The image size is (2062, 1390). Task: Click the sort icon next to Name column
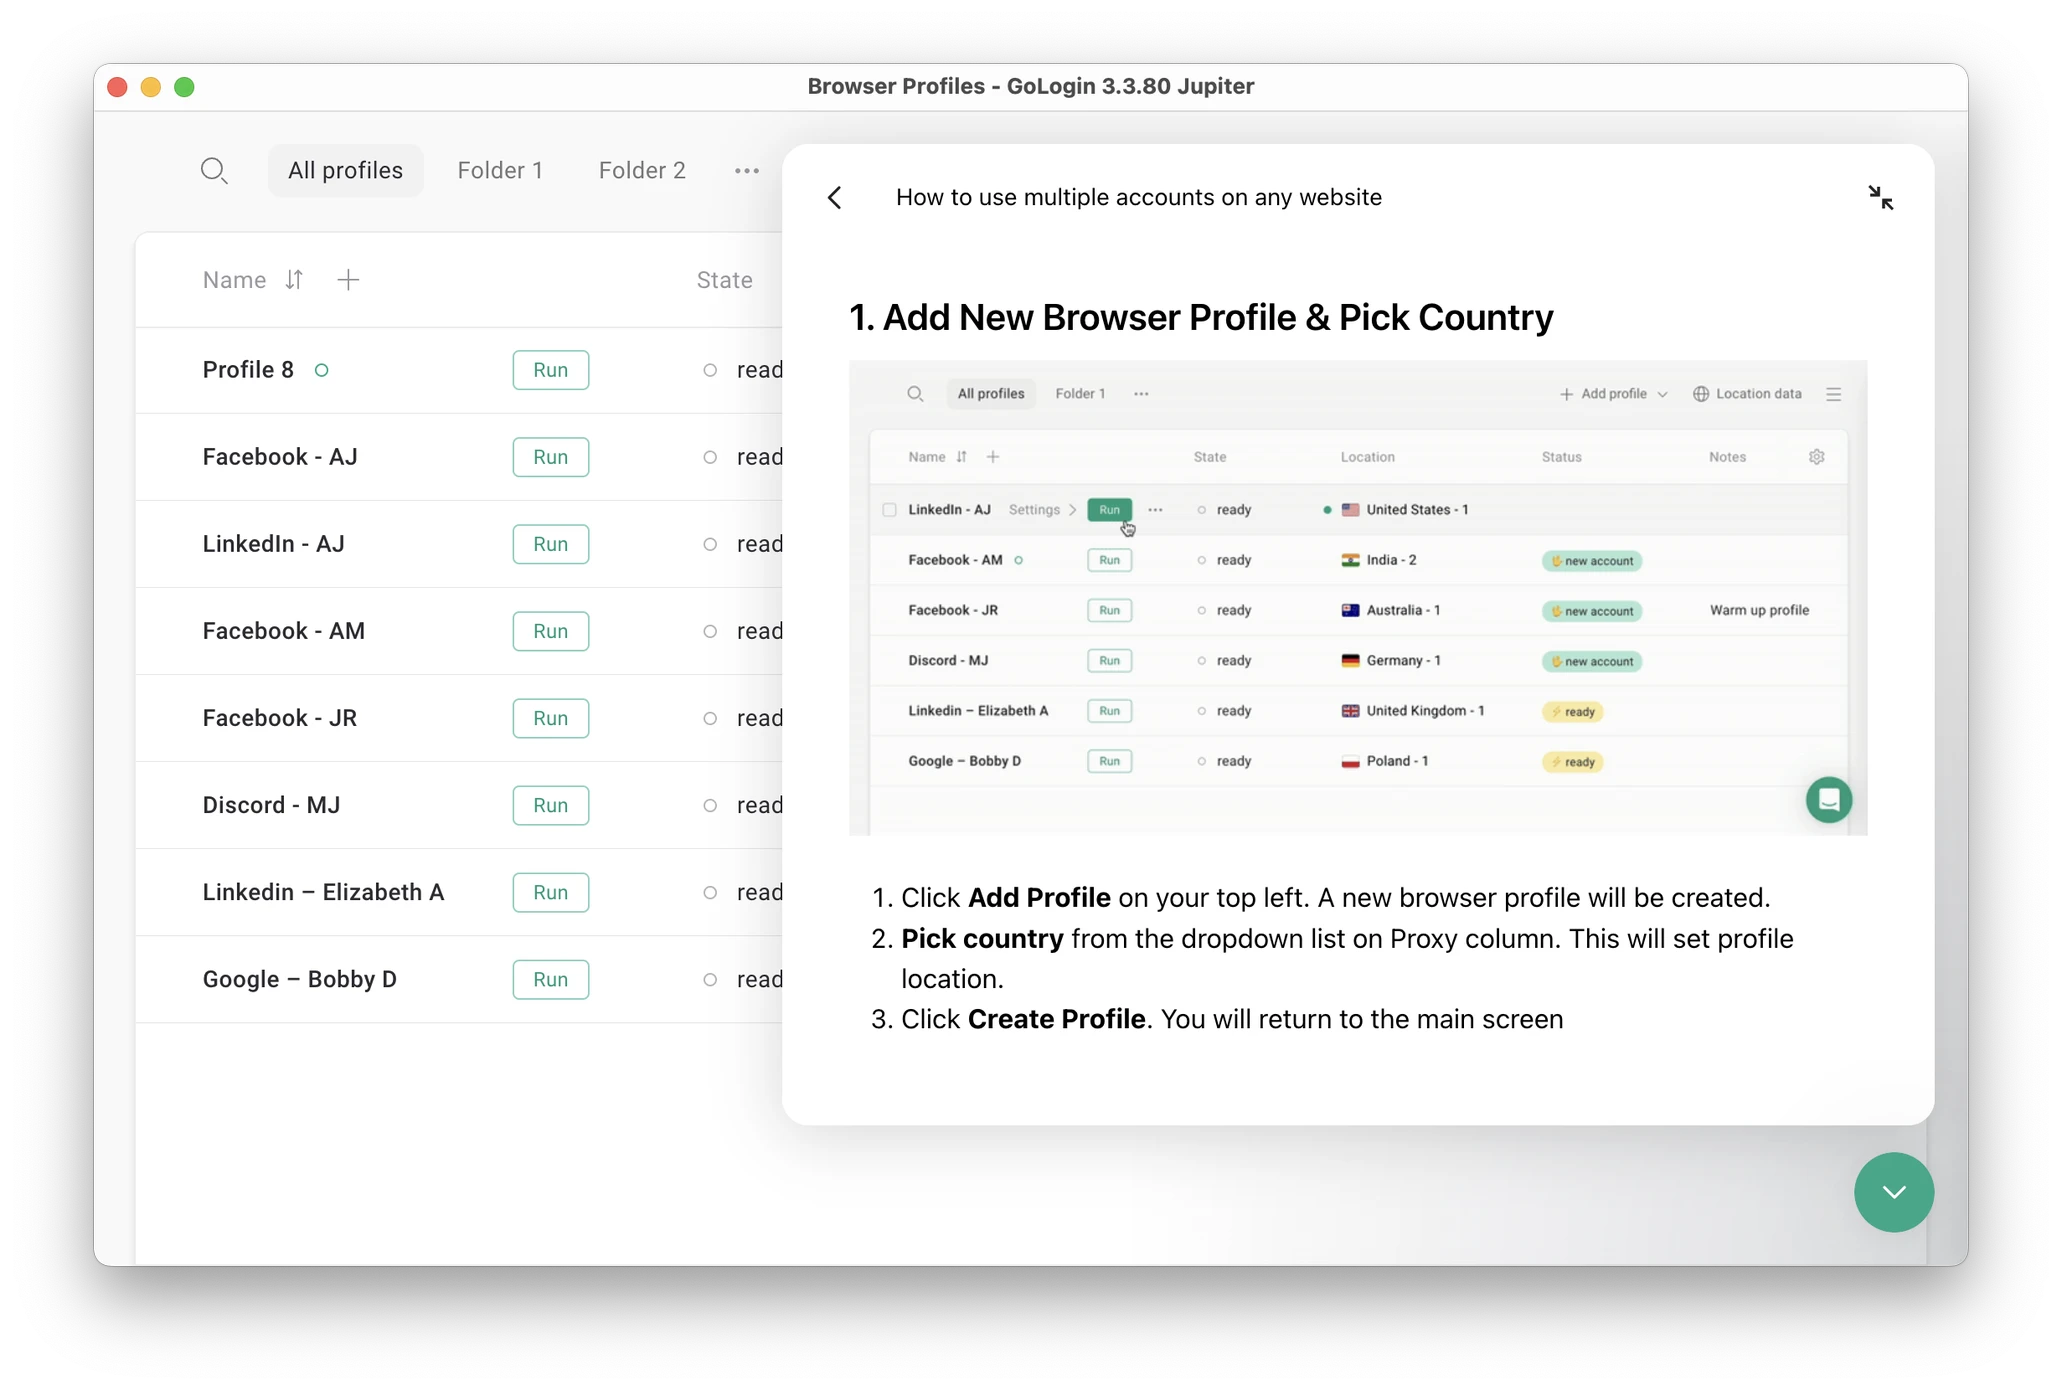(293, 279)
